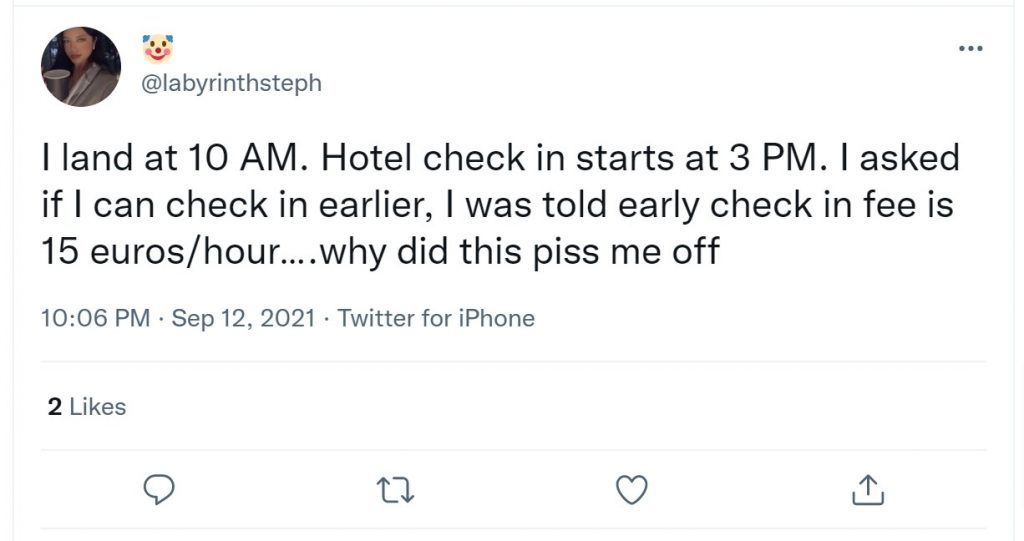The height and width of the screenshot is (541, 1024).
Task: View who liked via 2 Likes
Action: click(87, 407)
